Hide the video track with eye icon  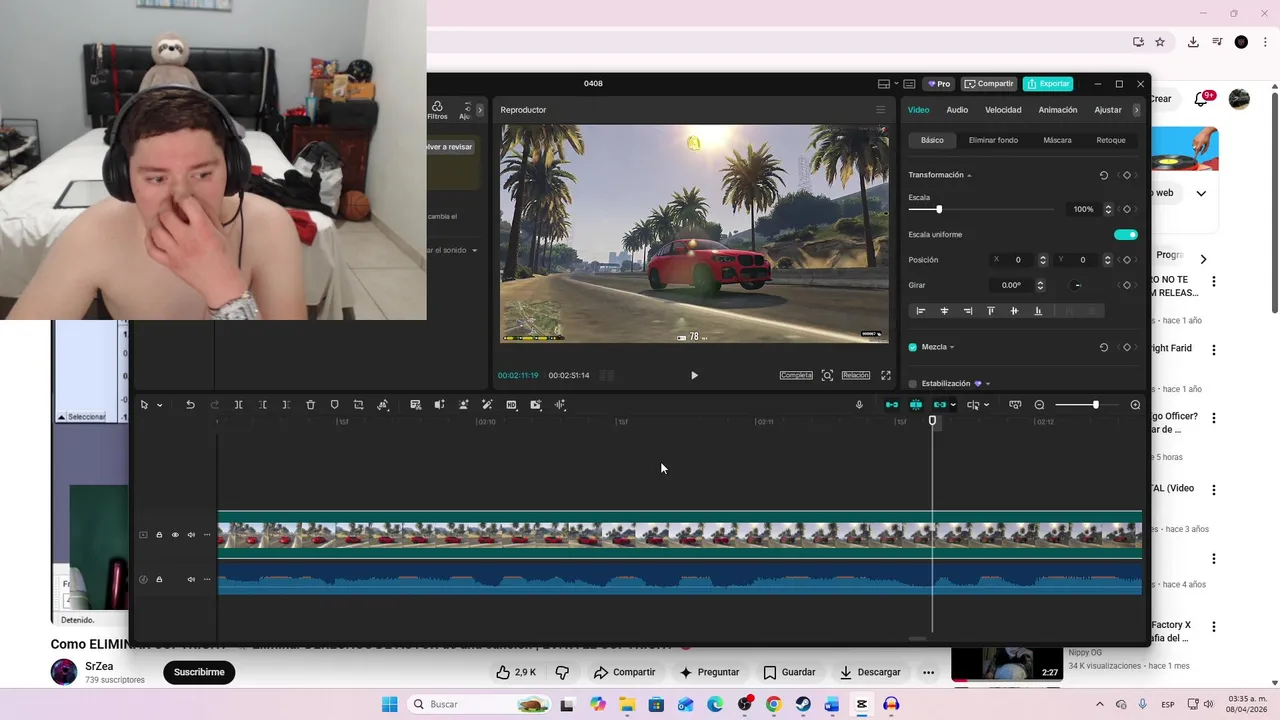tap(175, 535)
